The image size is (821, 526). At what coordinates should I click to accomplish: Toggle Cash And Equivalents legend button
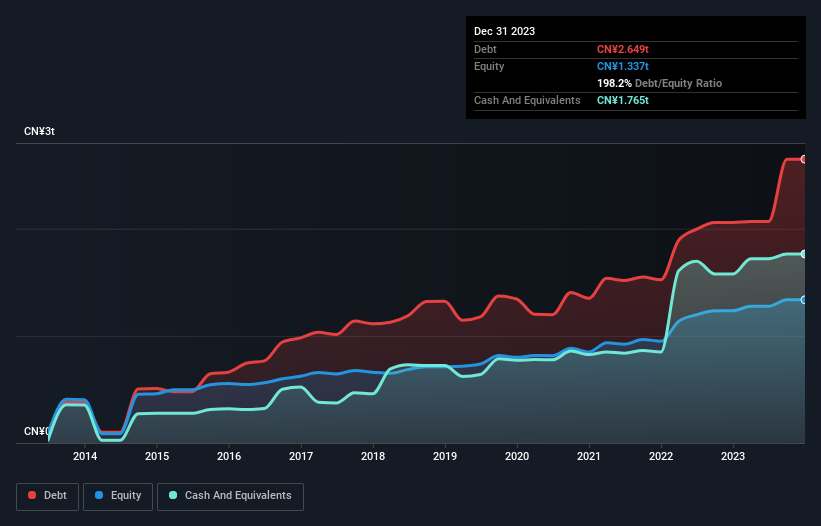pyautogui.click(x=230, y=496)
